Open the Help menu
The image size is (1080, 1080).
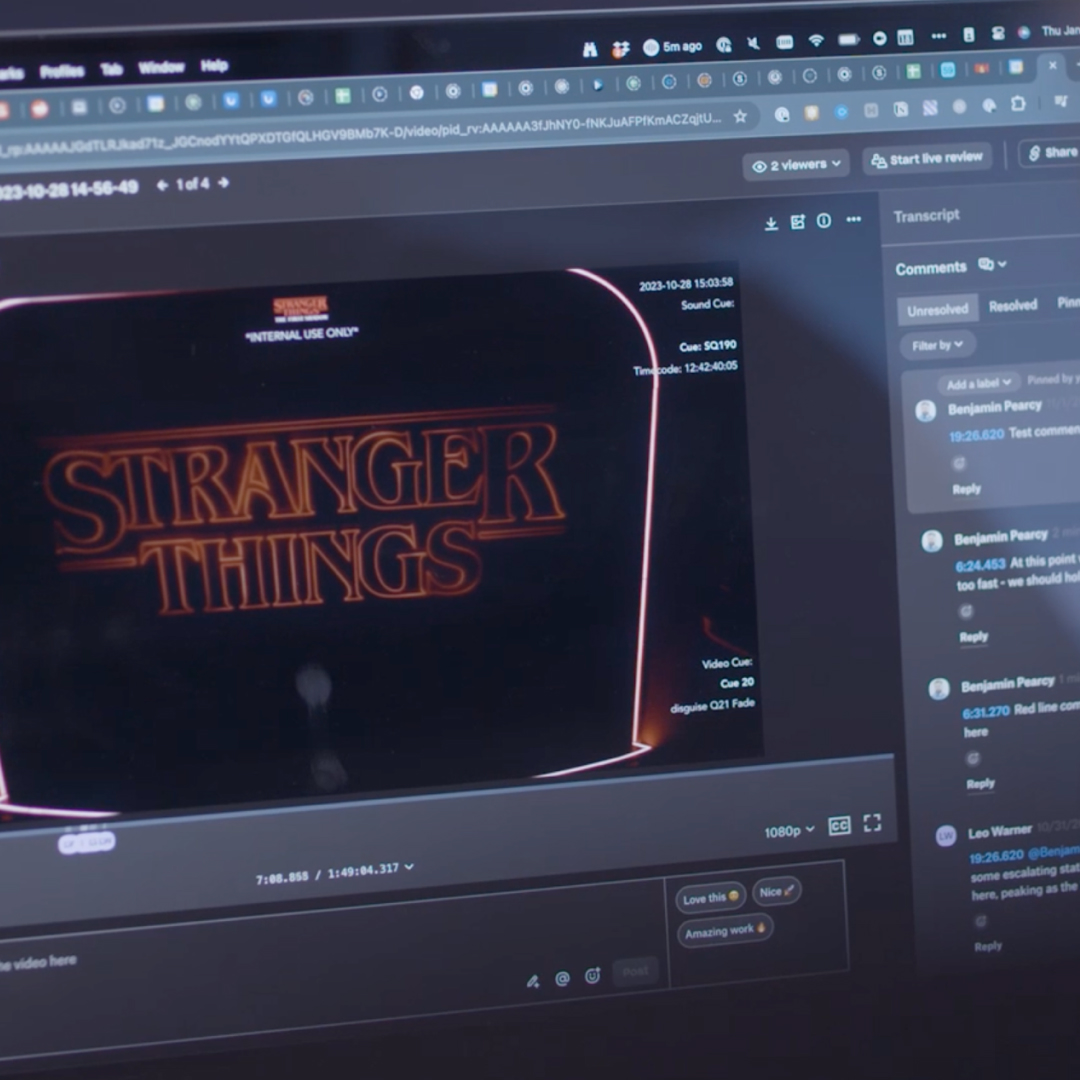[x=214, y=65]
